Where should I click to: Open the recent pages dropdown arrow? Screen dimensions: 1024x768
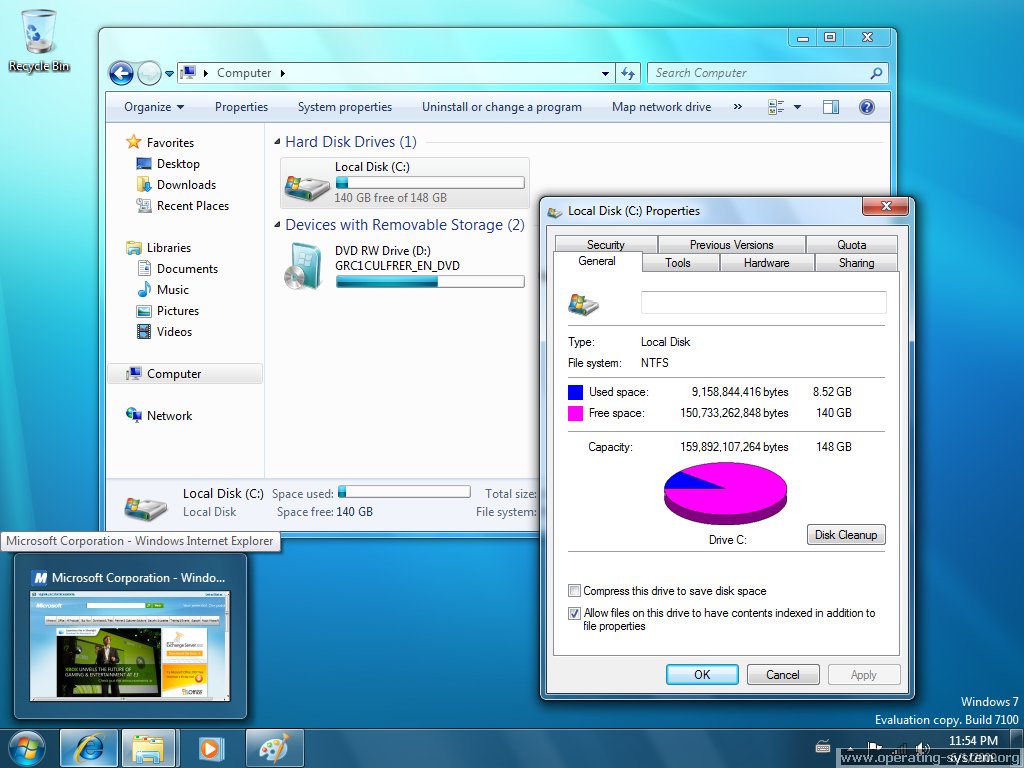[x=169, y=74]
